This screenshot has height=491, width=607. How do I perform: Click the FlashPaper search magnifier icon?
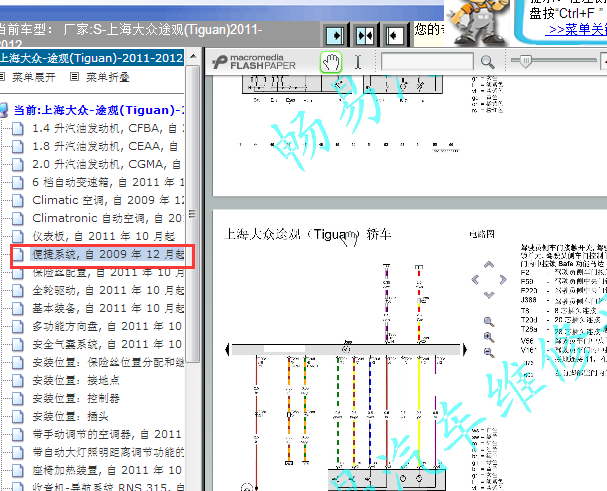(x=487, y=62)
